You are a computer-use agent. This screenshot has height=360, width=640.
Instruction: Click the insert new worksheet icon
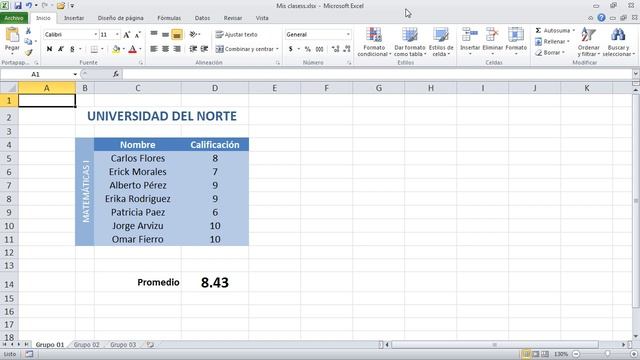point(150,345)
